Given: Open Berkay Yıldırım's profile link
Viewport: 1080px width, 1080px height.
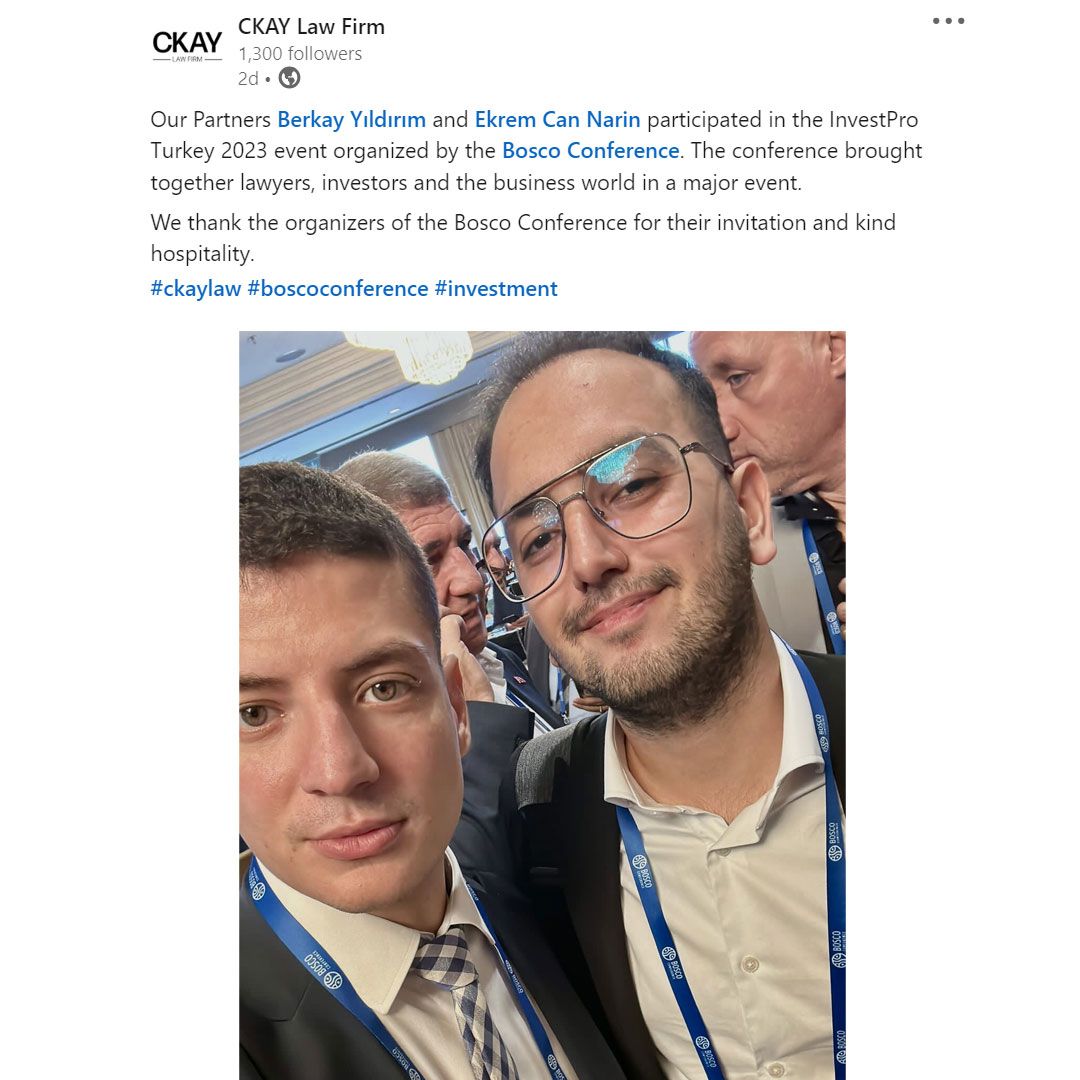Looking at the screenshot, I should click(x=351, y=119).
